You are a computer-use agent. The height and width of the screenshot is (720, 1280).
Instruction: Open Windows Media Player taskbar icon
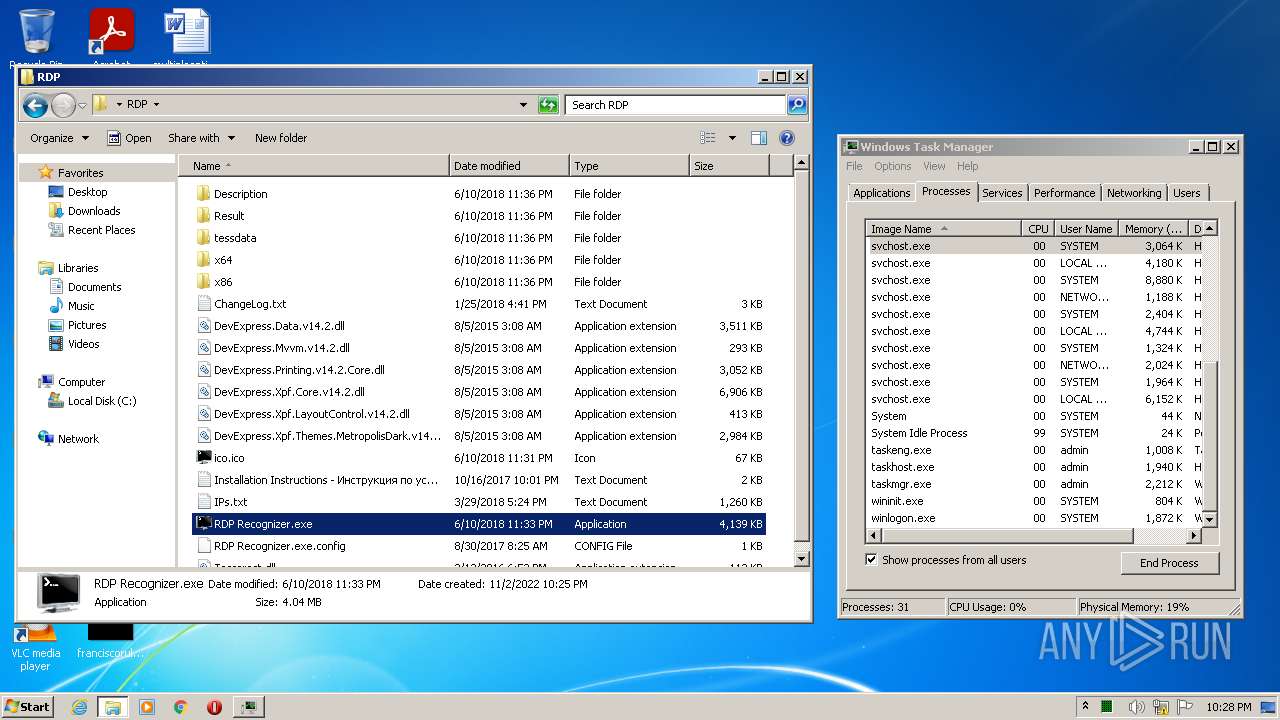(147, 707)
